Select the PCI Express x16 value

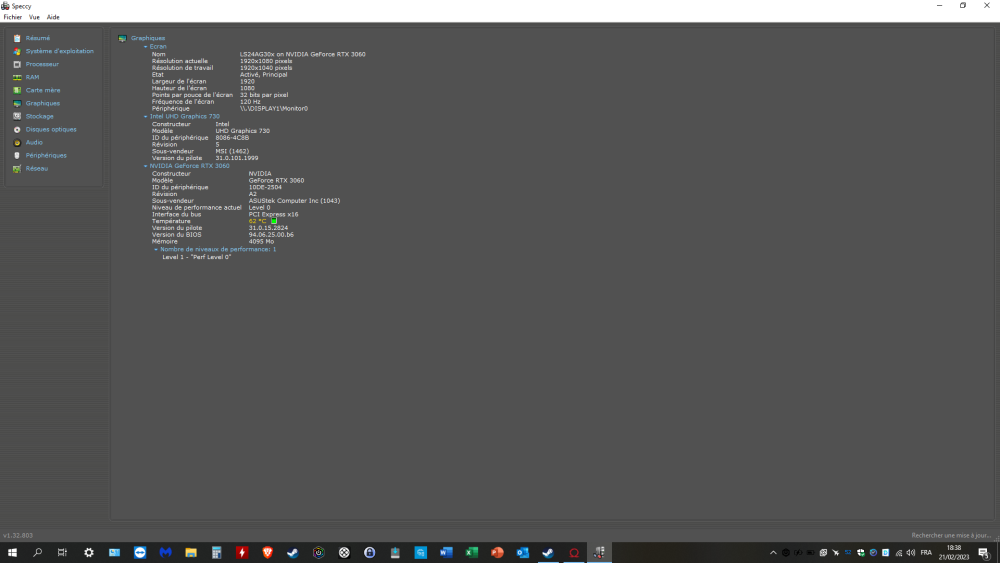pos(274,214)
